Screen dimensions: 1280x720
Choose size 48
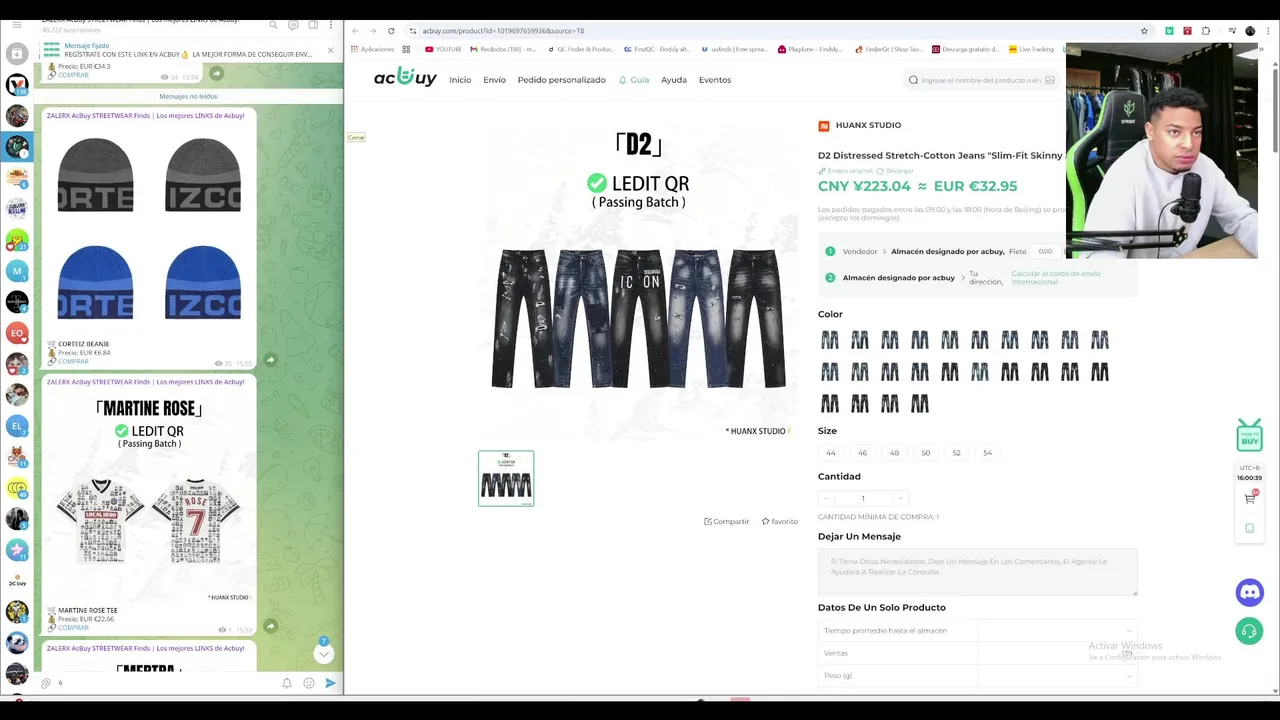pyautogui.click(x=894, y=453)
